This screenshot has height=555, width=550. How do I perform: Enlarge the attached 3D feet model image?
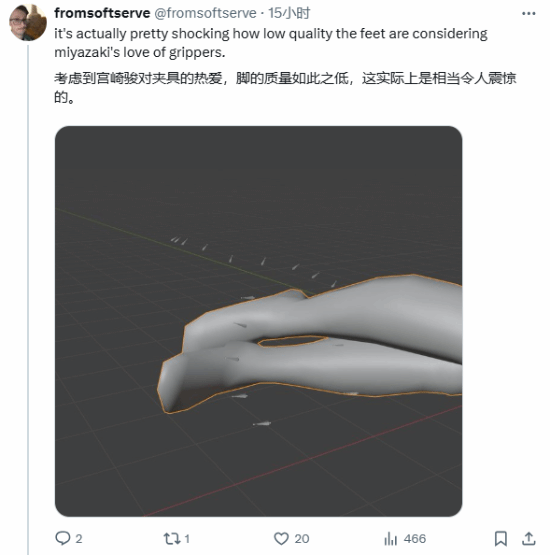pyautogui.click(x=258, y=321)
